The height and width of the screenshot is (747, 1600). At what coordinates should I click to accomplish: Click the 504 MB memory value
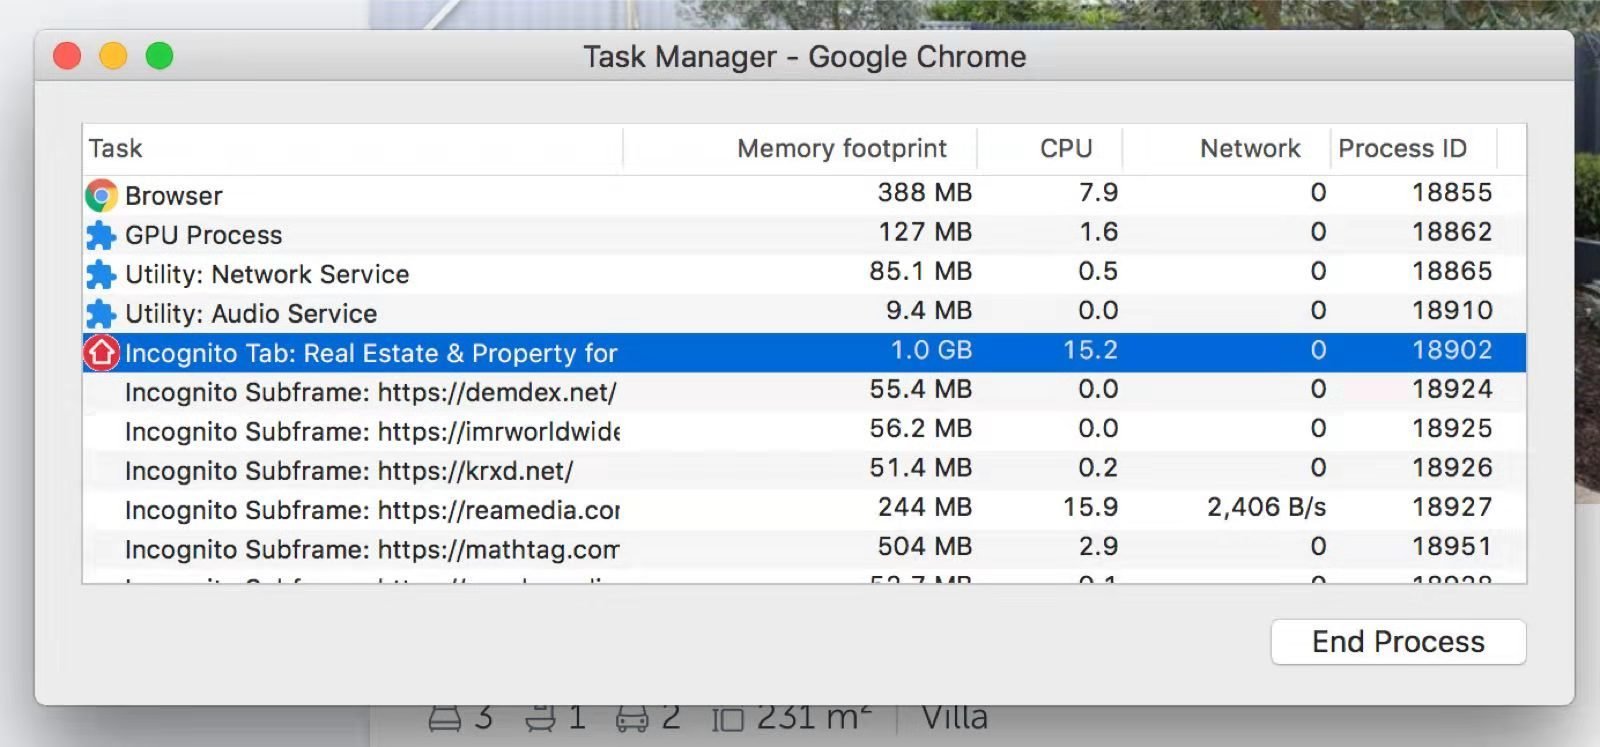925,546
